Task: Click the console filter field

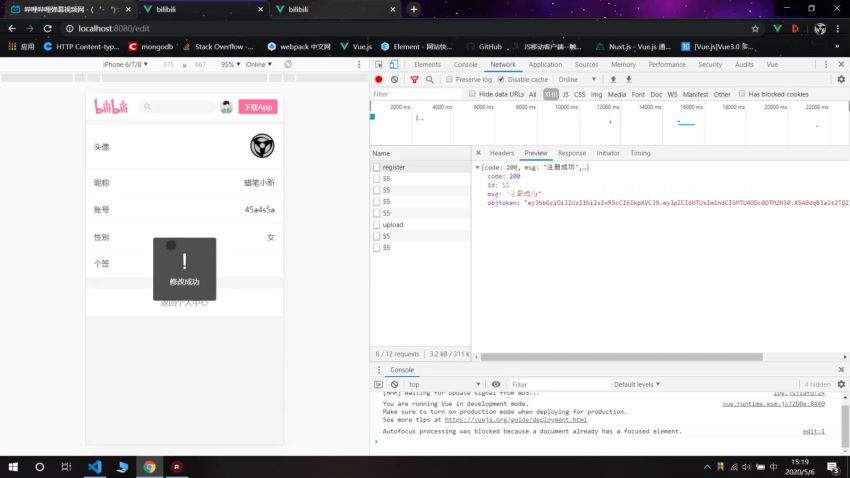Action: (559, 384)
